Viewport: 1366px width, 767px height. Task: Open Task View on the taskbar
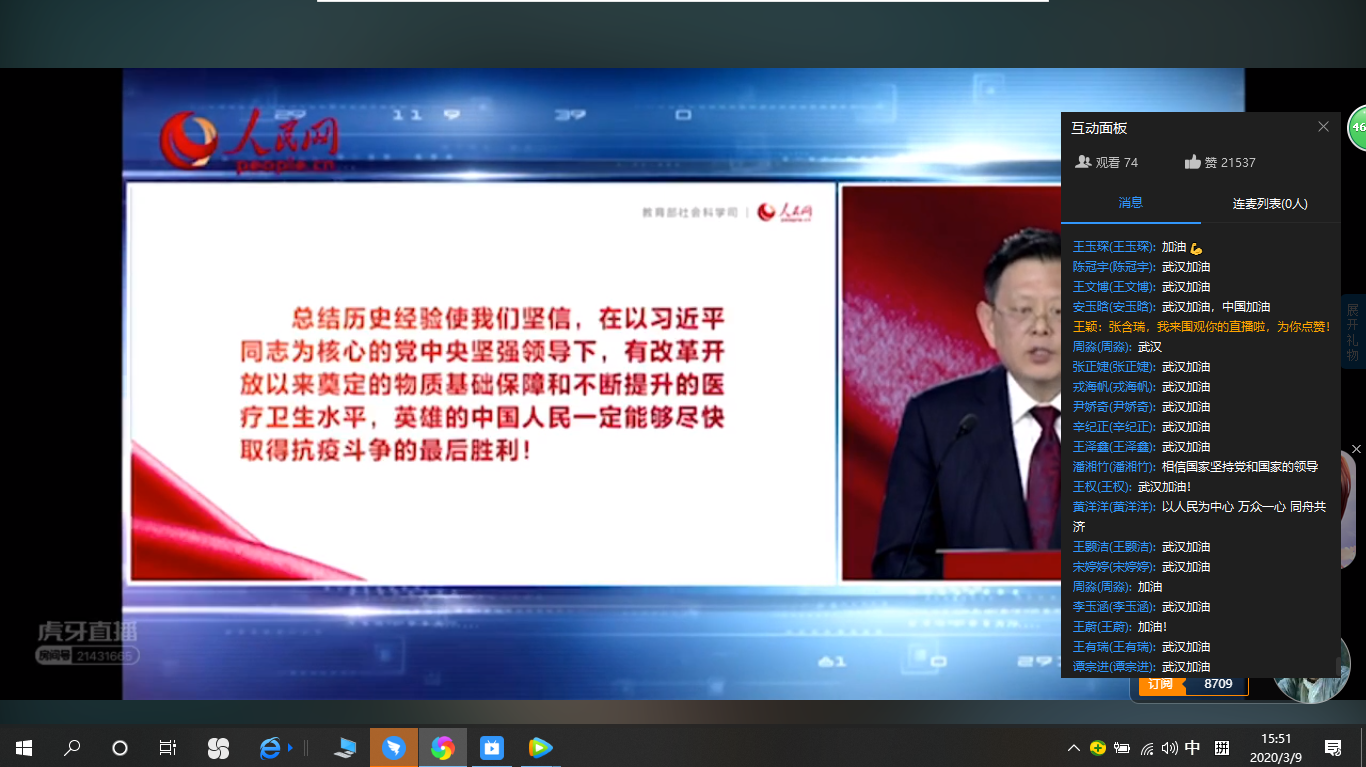(168, 747)
